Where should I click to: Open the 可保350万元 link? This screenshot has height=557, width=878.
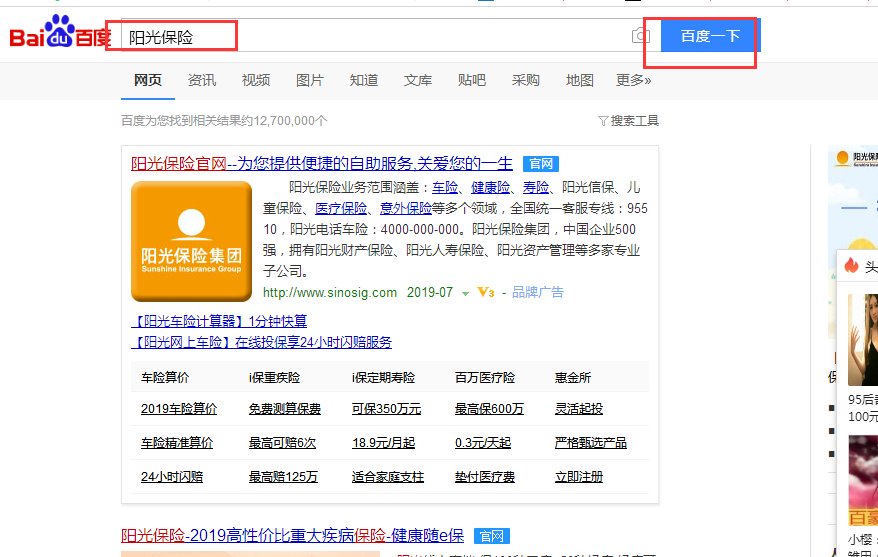[x=386, y=409]
